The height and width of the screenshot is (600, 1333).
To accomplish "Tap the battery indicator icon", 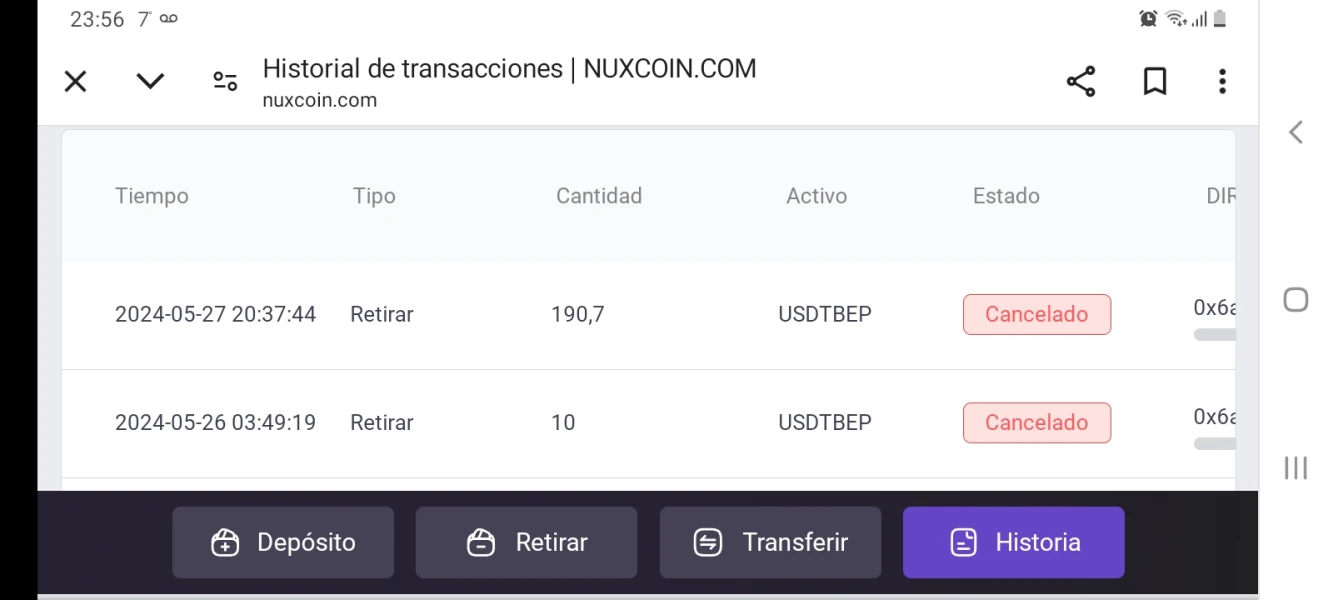I will 1219,17.
